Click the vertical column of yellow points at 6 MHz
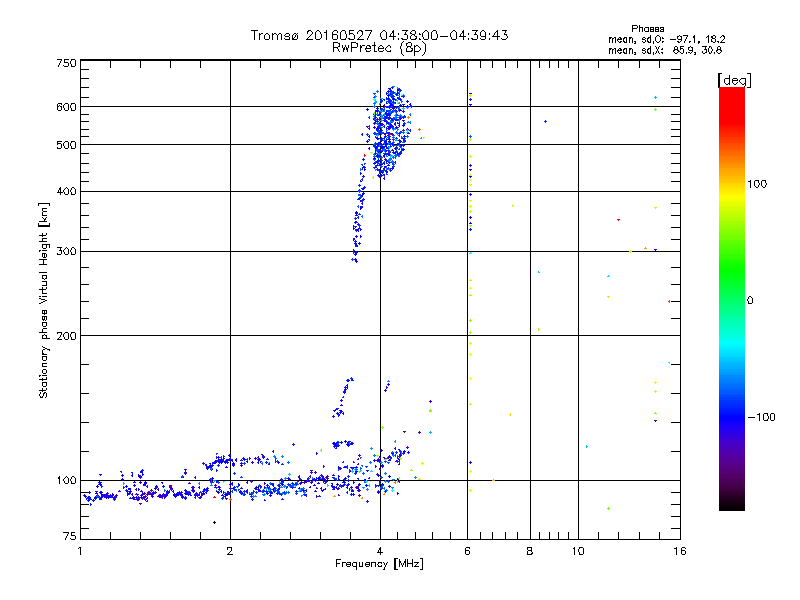Image resolution: width=800 pixels, height=600 pixels. click(x=470, y=291)
